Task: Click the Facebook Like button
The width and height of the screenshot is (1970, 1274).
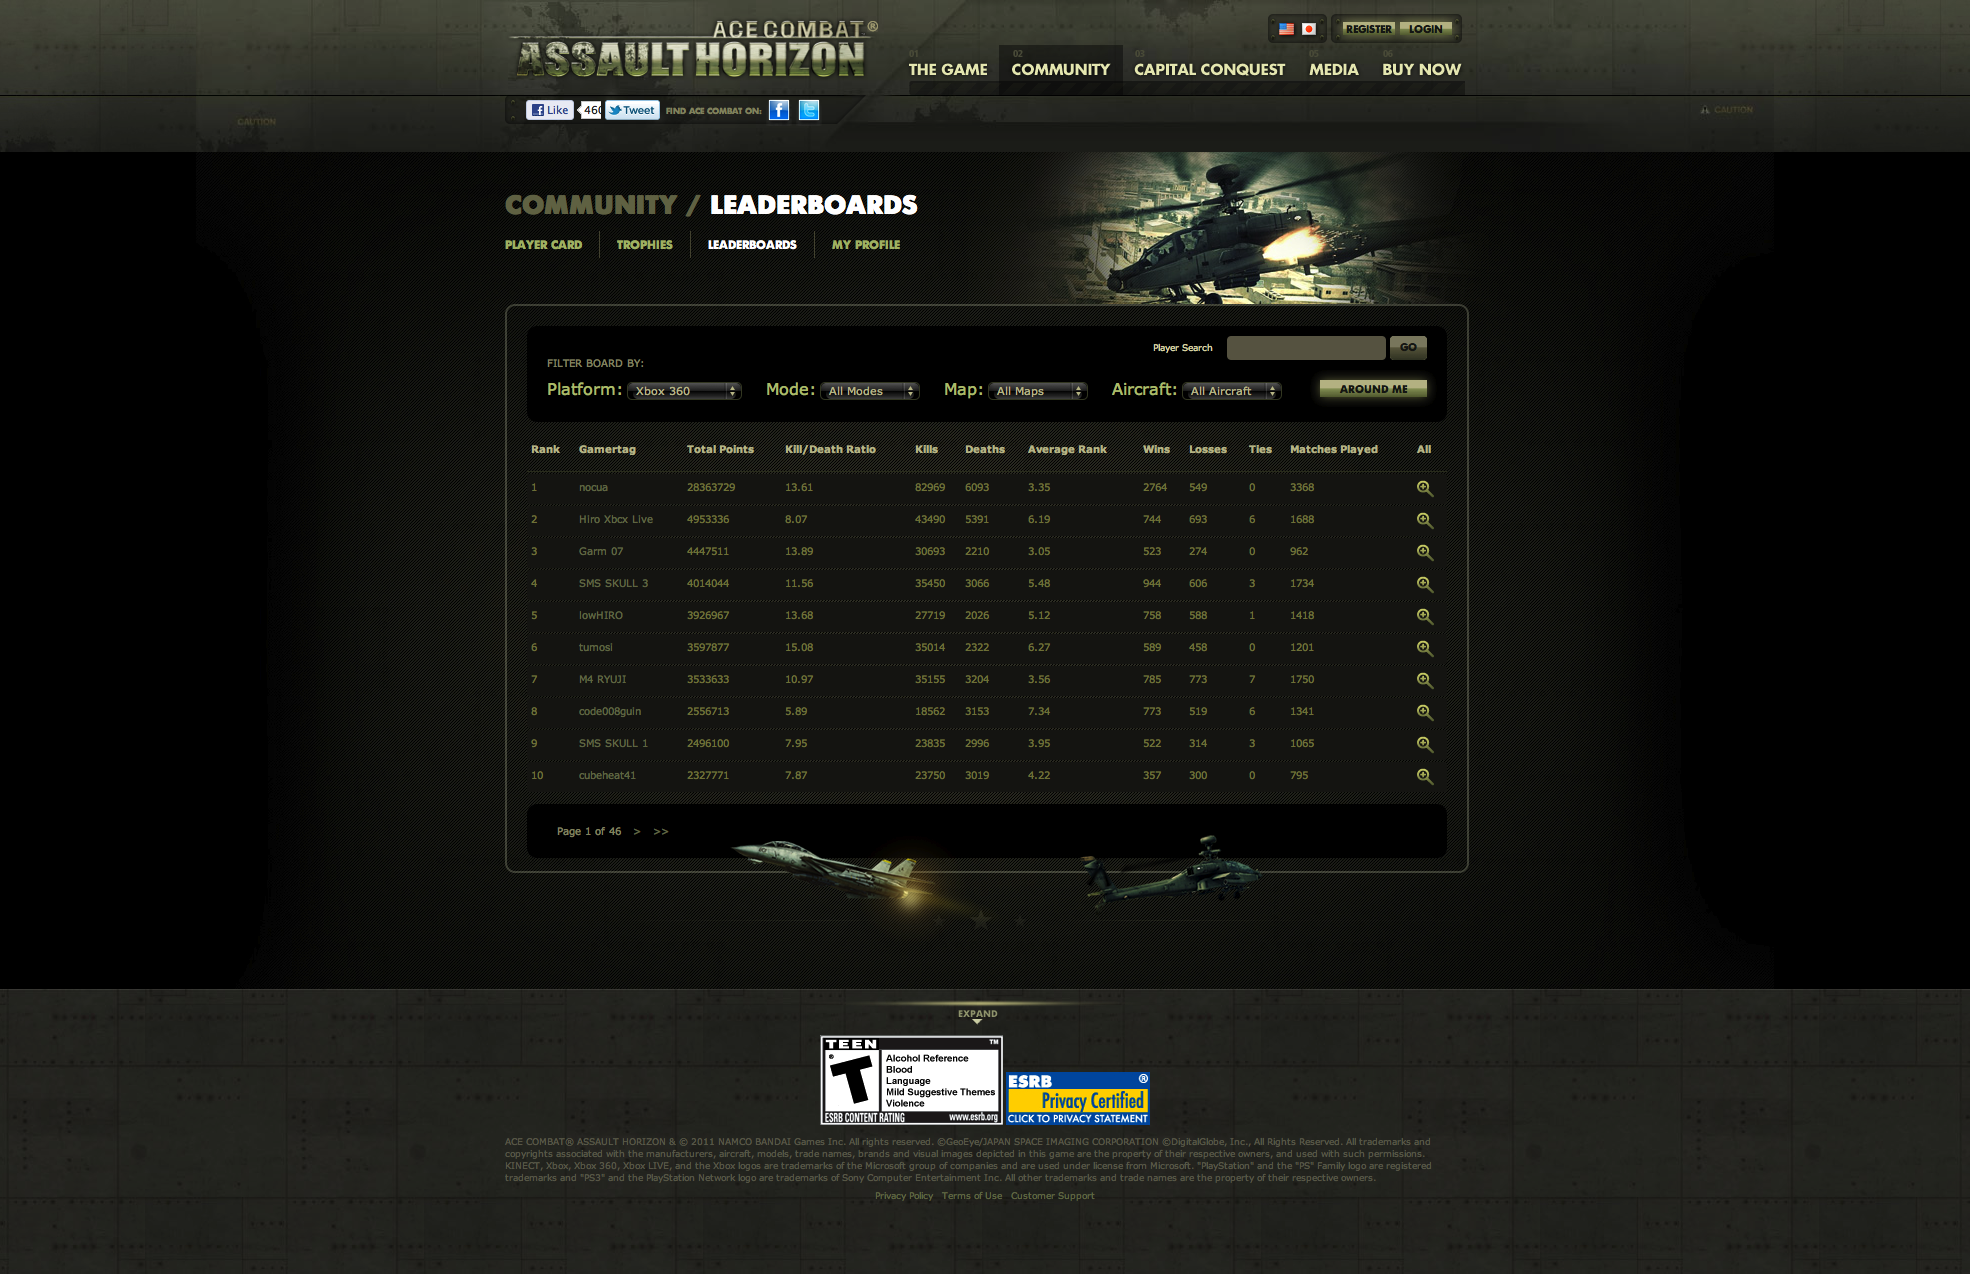Action: click(550, 110)
